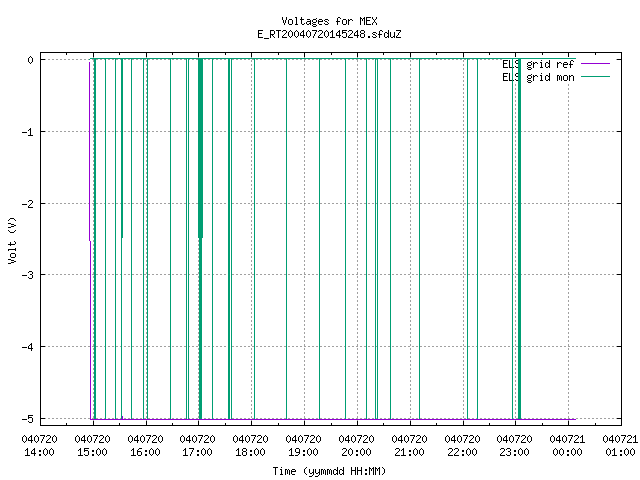Click the x-axis label 040720 21:00
The width and height of the screenshot is (640, 480).
tap(409, 446)
